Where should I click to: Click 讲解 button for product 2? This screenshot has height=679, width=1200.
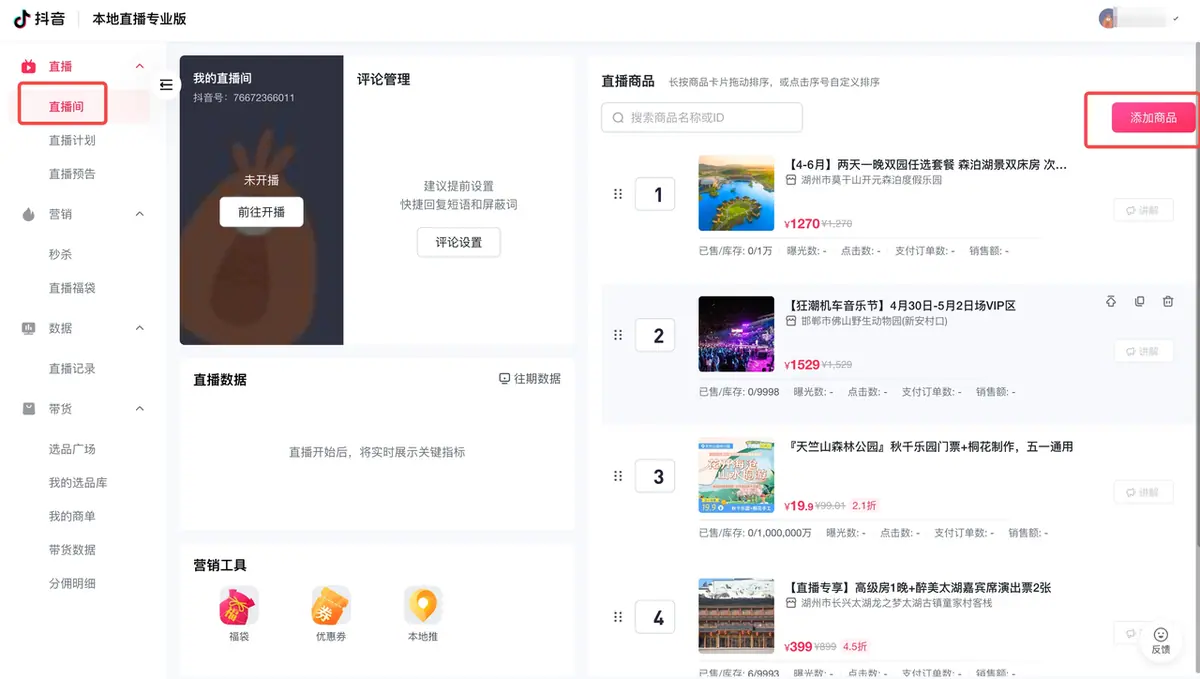(1143, 351)
